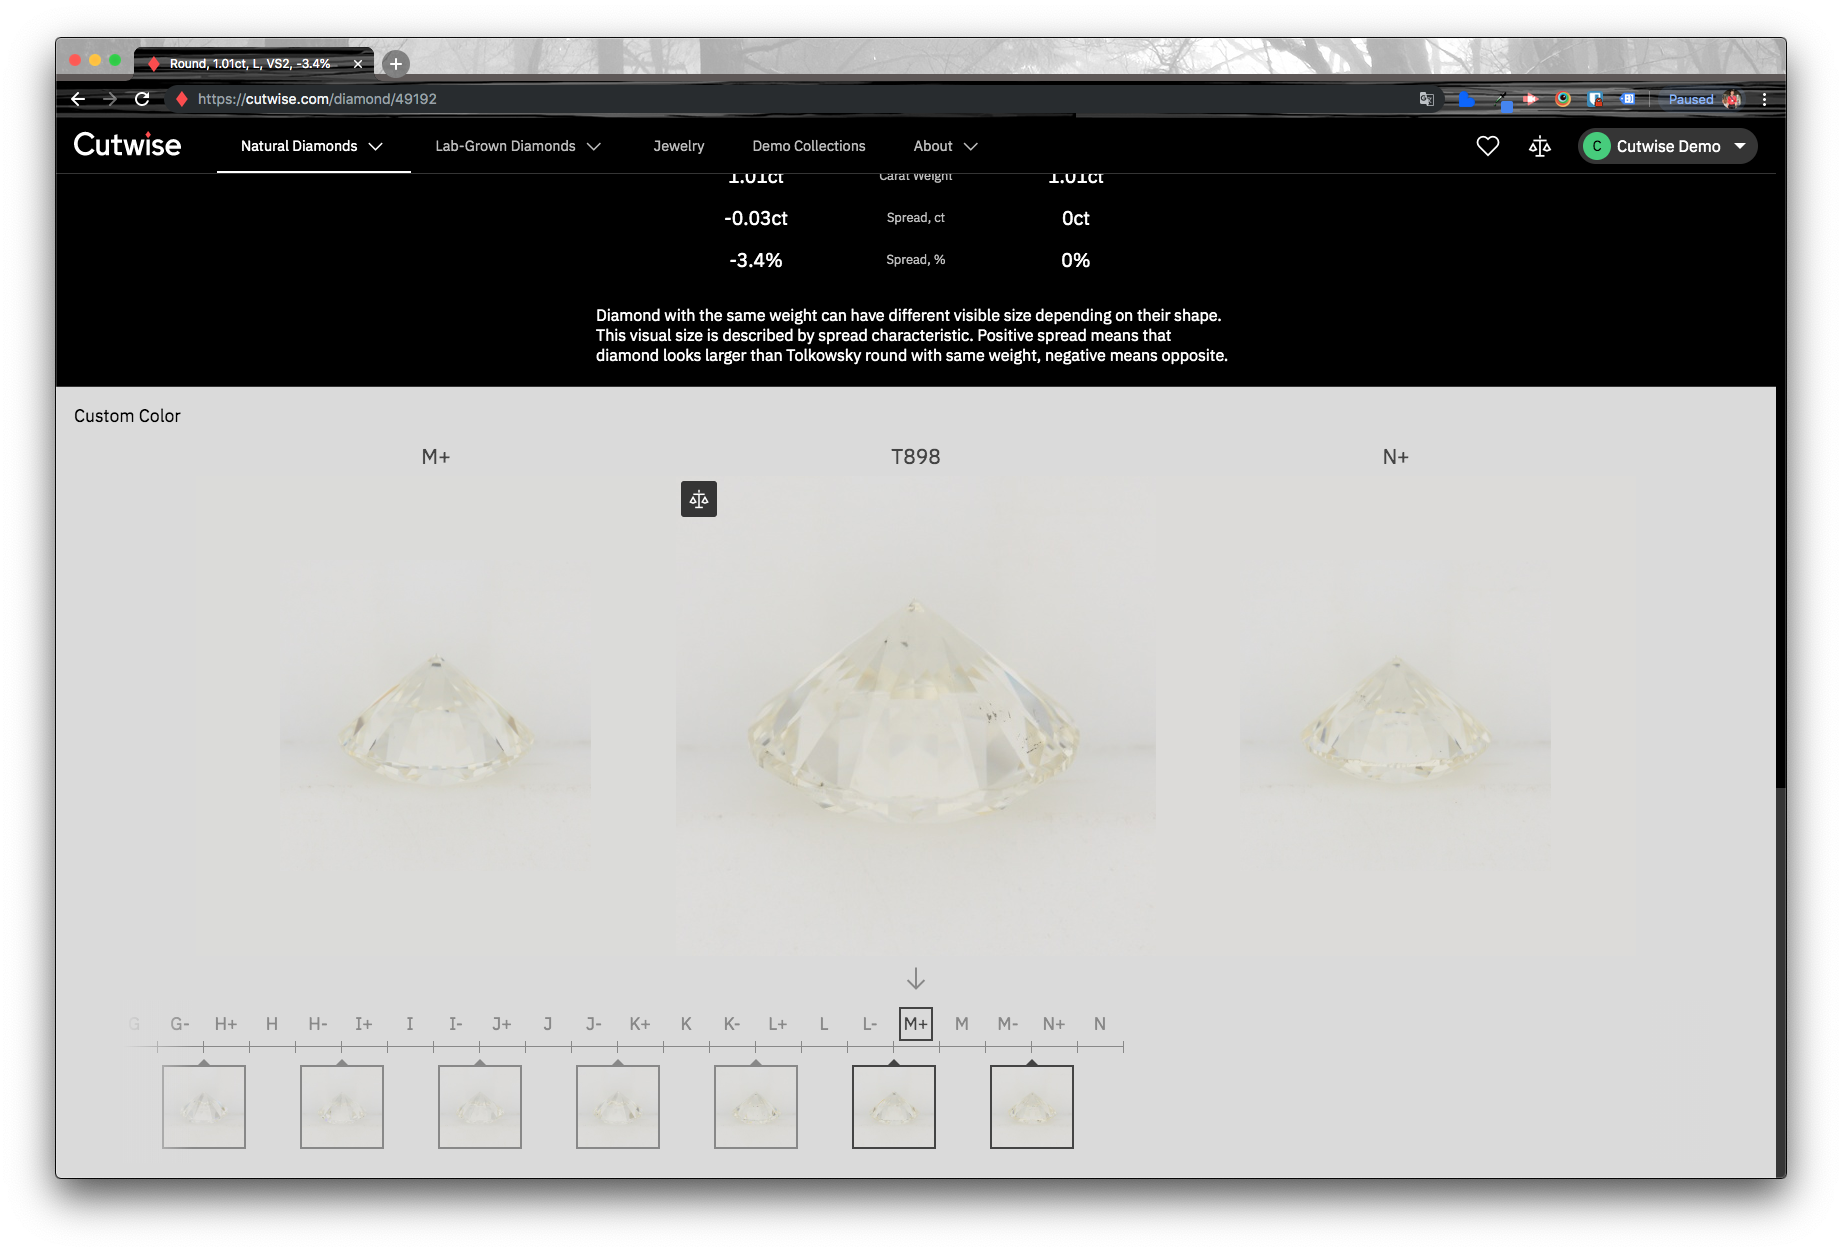Select the M+ color grade on scale
1842x1252 pixels.
pyautogui.click(x=916, y=1024)
